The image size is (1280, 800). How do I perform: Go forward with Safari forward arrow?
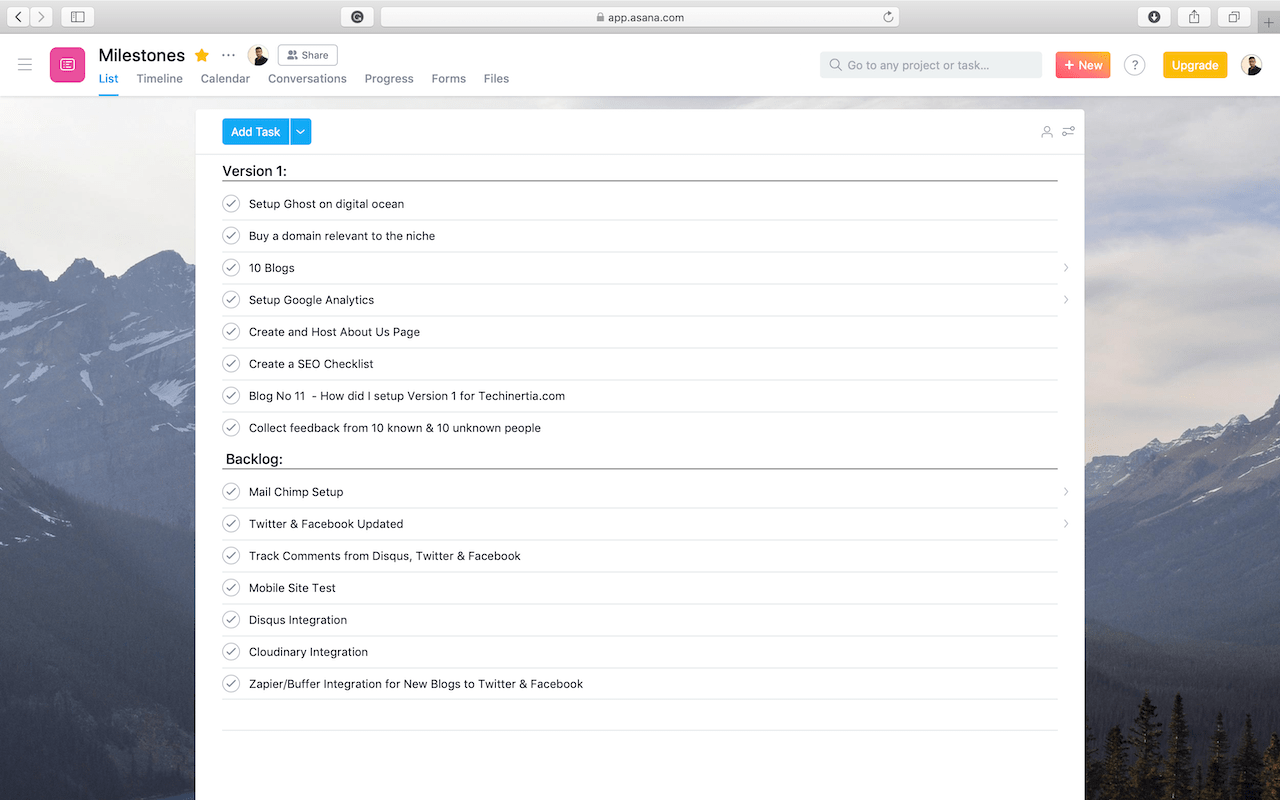coord(41,17)
